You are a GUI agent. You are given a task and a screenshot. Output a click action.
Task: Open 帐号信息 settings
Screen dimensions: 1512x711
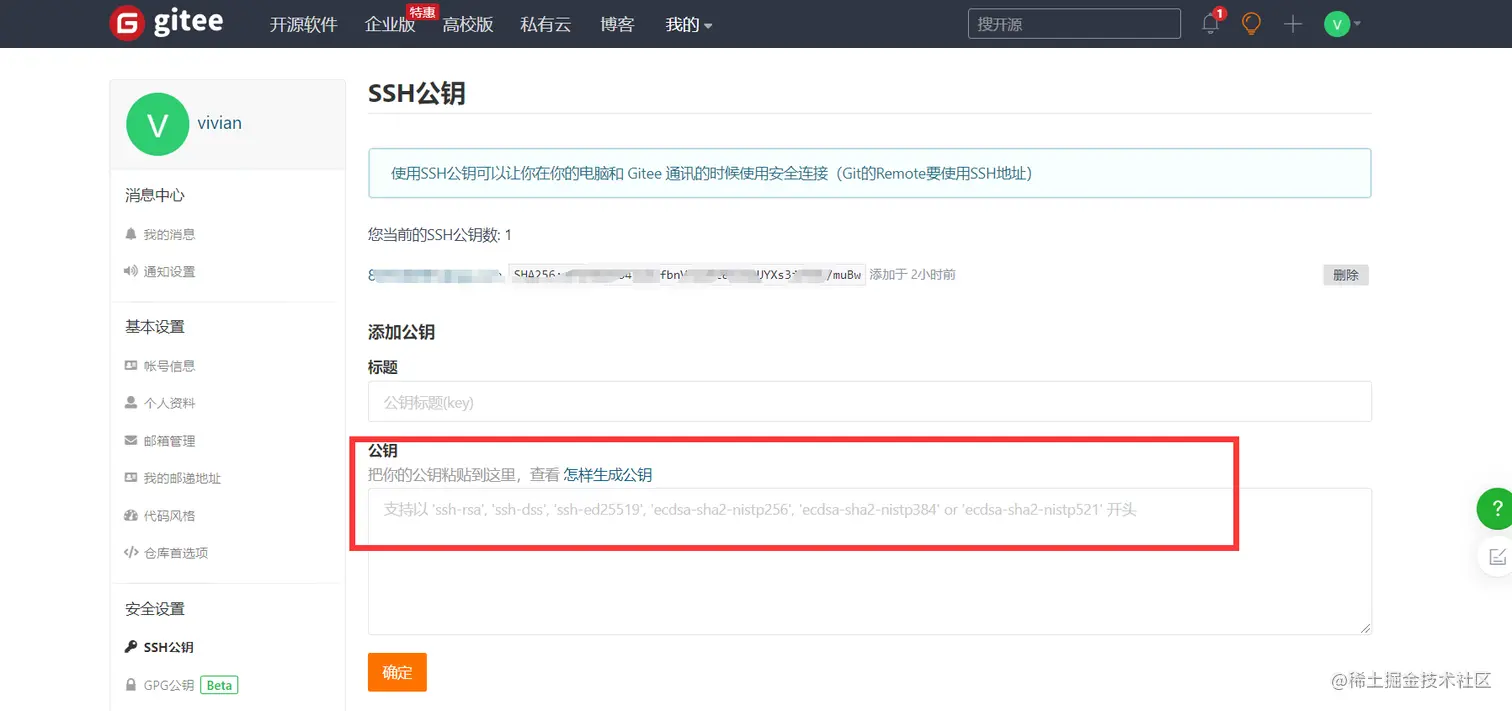coord(169,366)
